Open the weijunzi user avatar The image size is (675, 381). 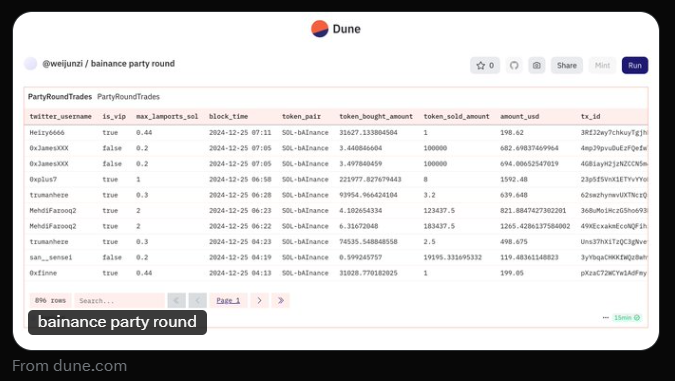pos(31,64)
